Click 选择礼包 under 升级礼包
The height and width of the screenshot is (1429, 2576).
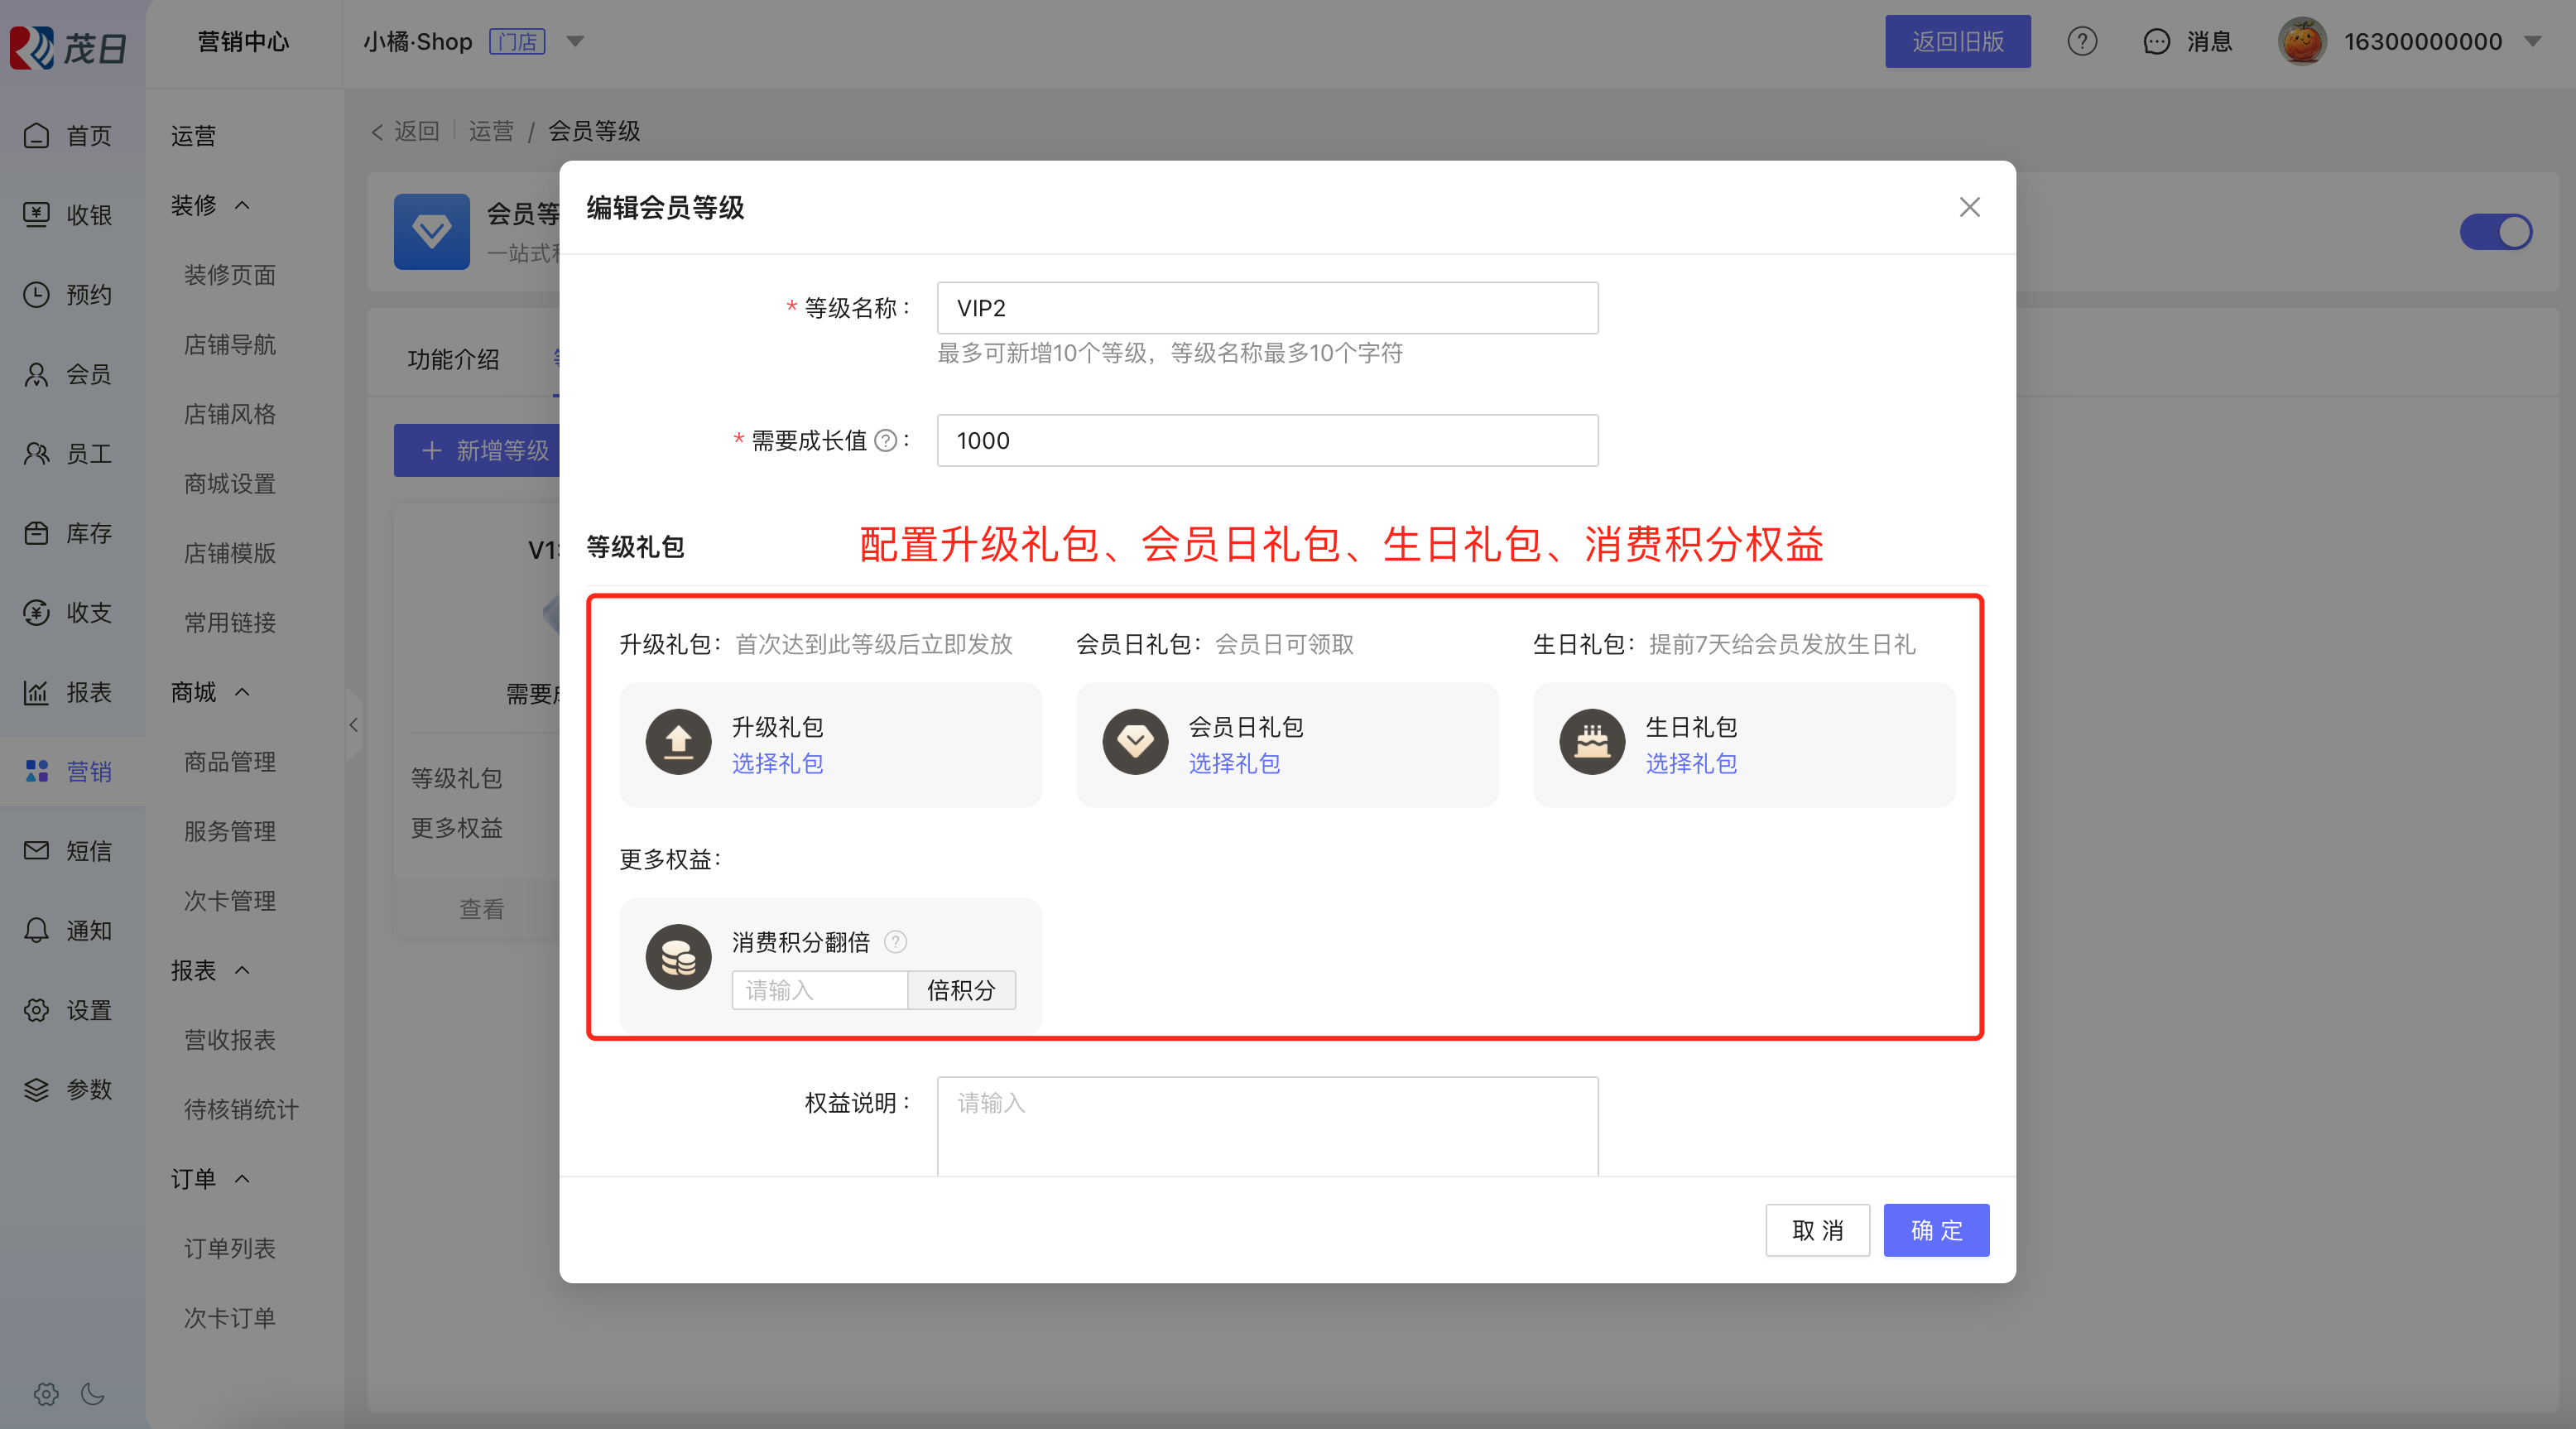(x=777, y=764)
